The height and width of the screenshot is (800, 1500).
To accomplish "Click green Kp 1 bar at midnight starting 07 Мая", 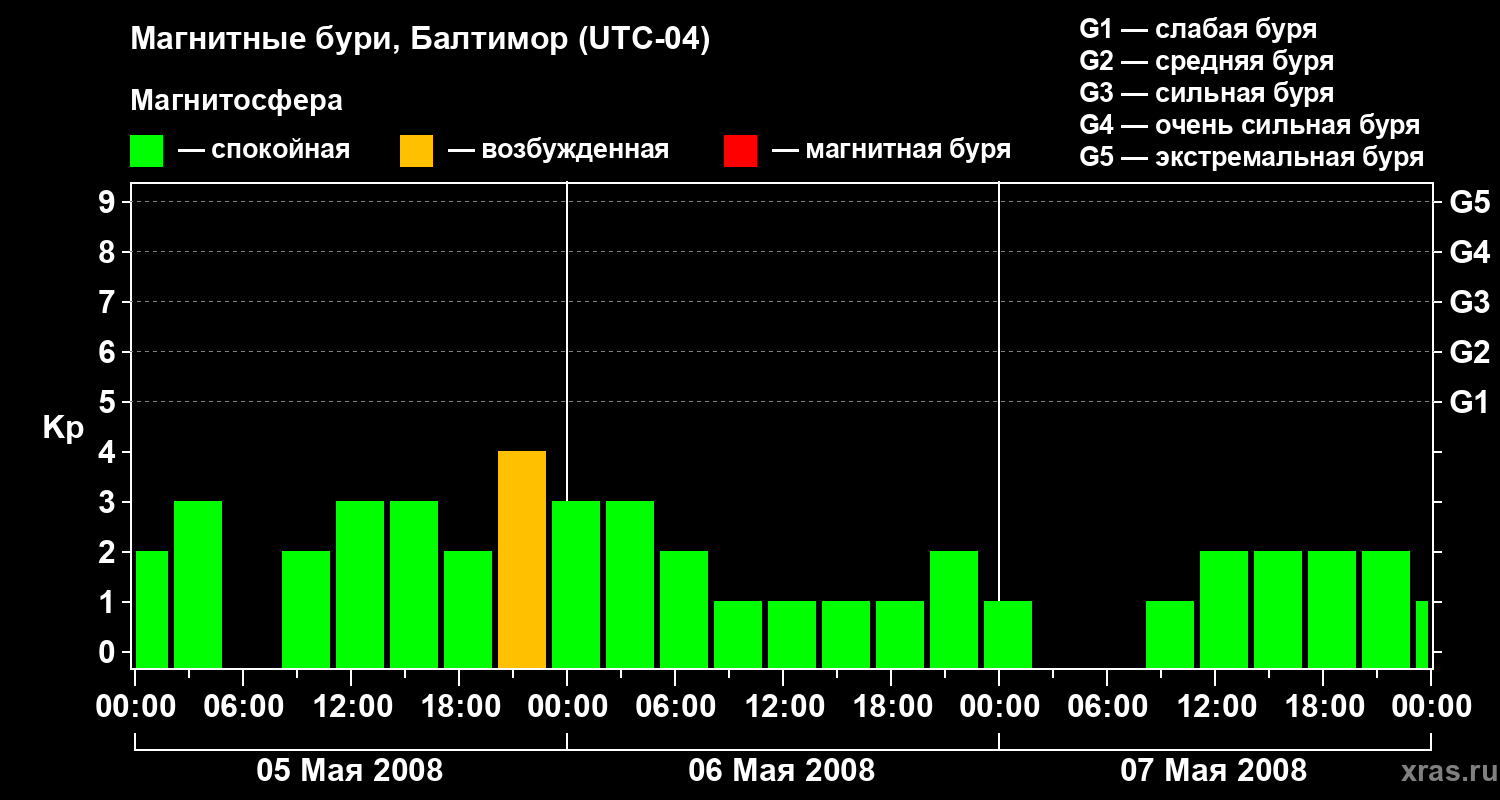I will coord(1008,635).
